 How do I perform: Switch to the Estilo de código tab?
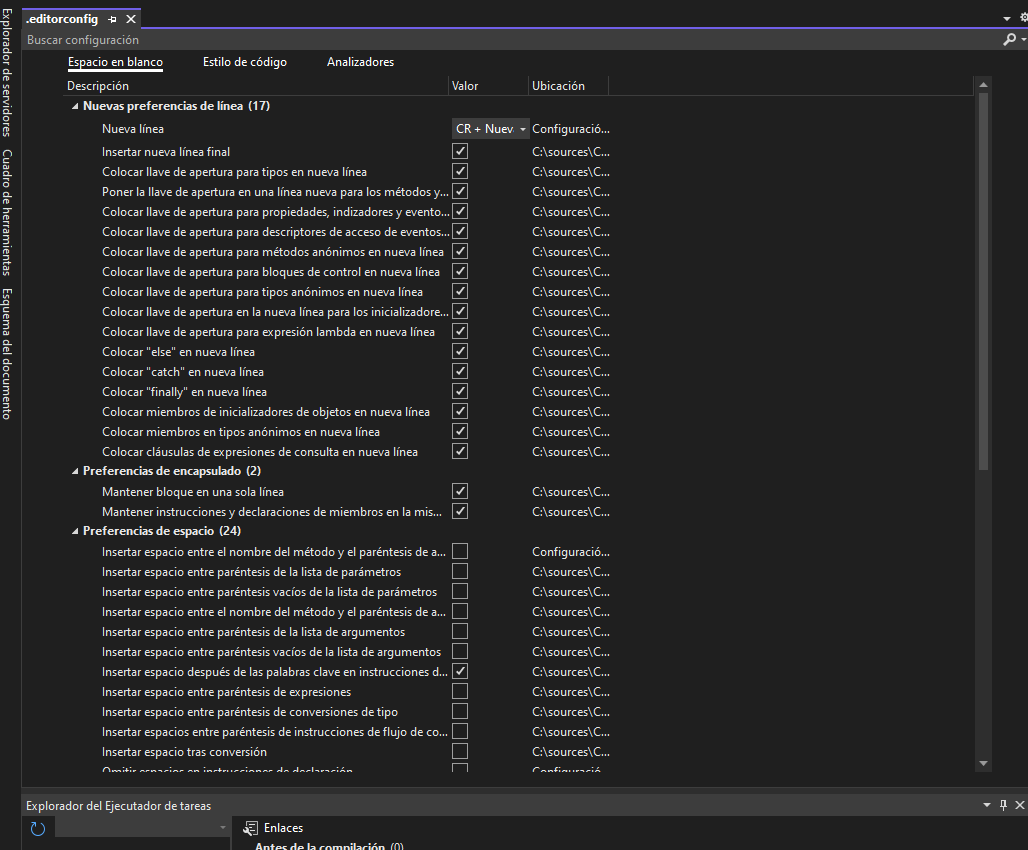[x=244, y=61]
